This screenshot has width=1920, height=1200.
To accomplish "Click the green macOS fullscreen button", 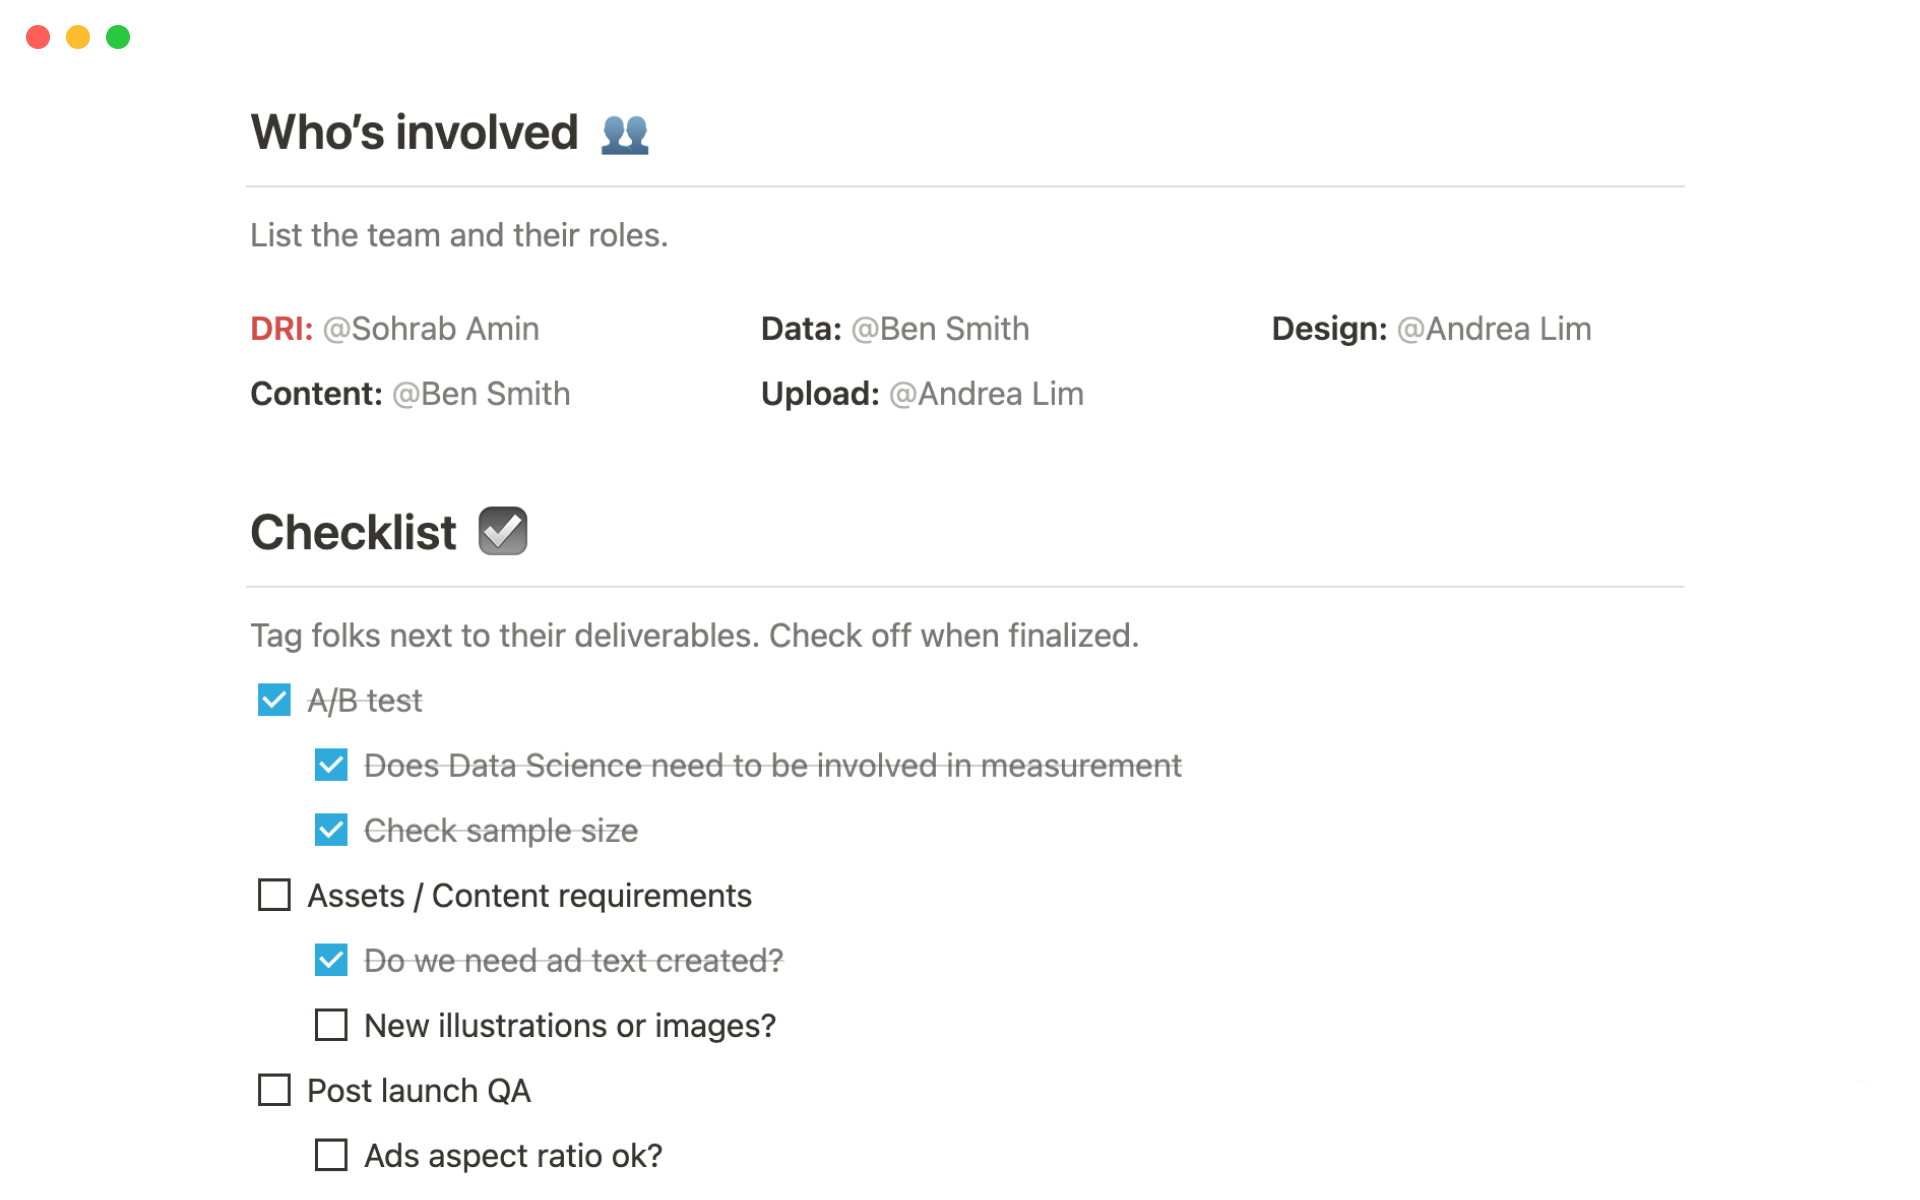I will [x=118, y=37].
